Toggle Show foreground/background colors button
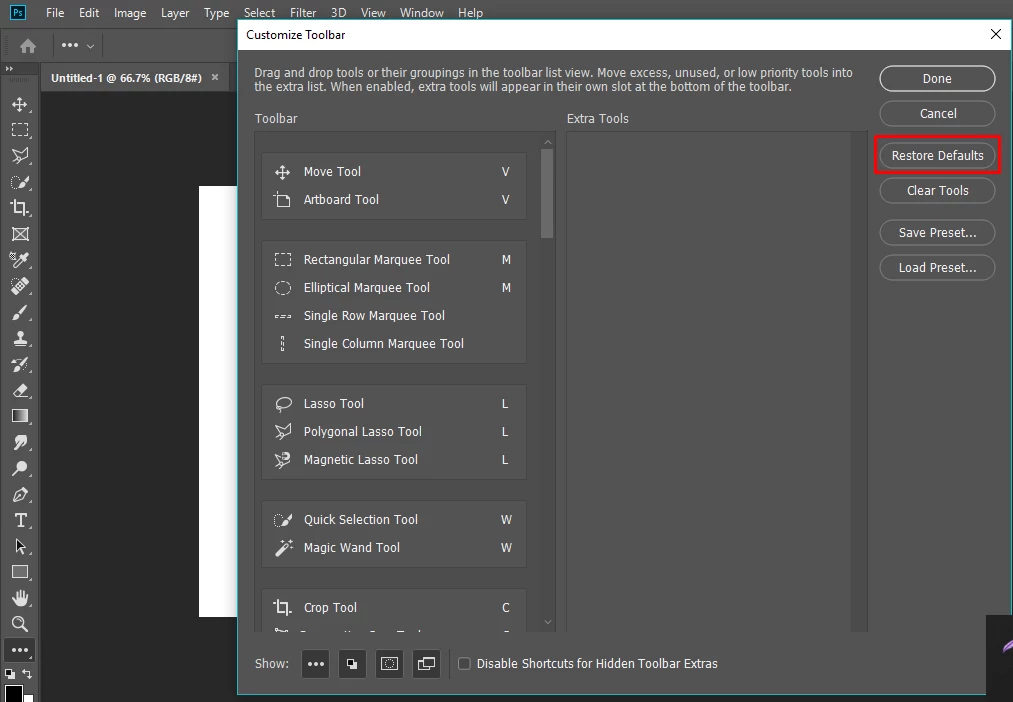This screenshot has width=1013, height=702. [x=352, y=664]
